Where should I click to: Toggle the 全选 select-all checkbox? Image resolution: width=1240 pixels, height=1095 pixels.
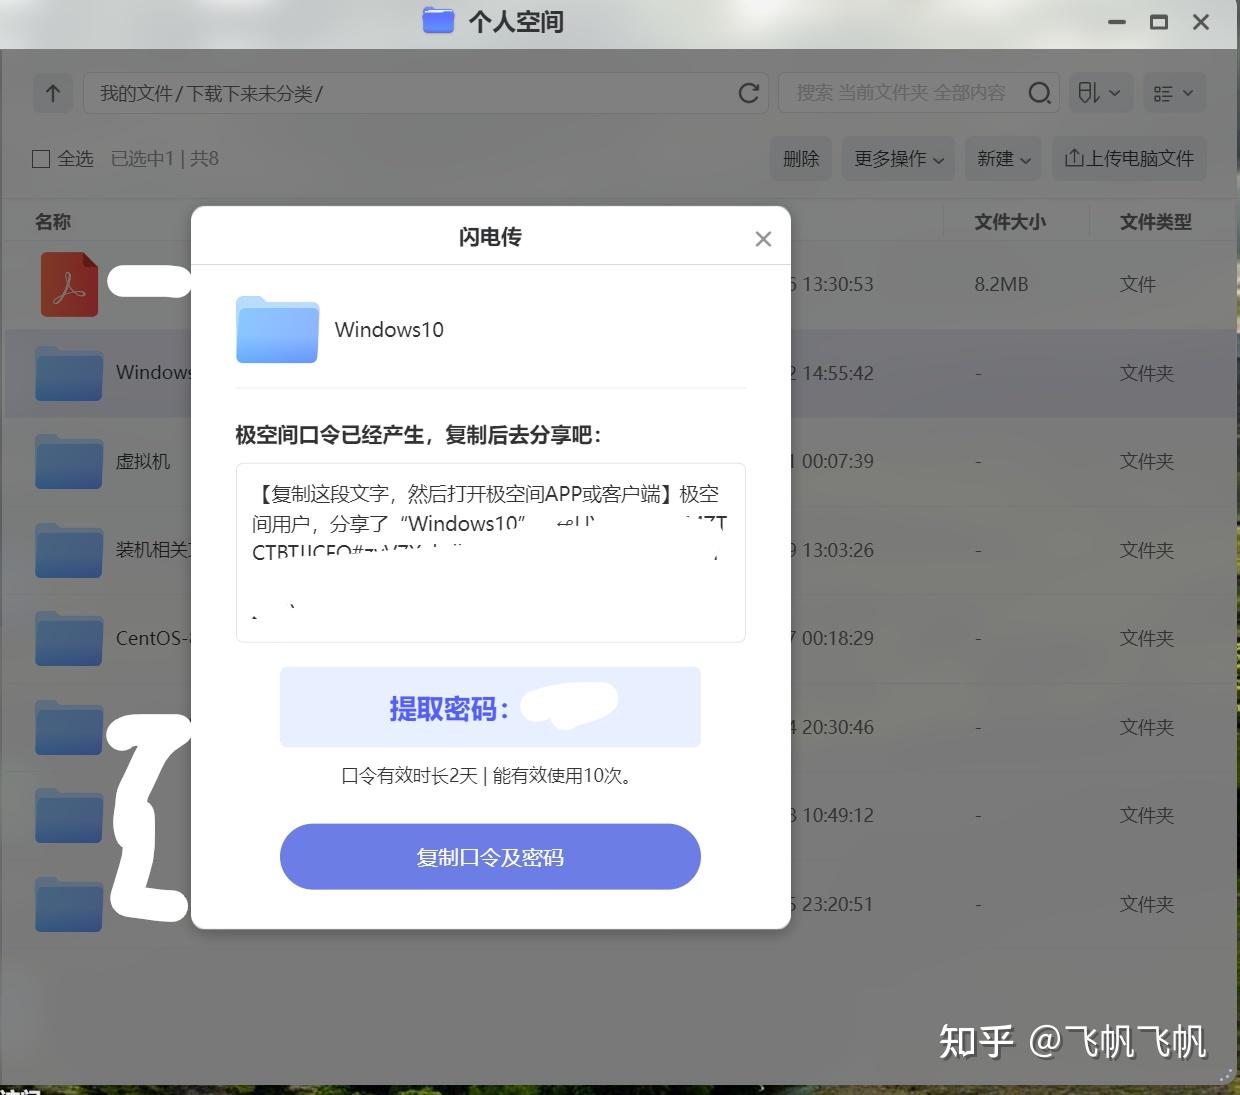[40, 158]
